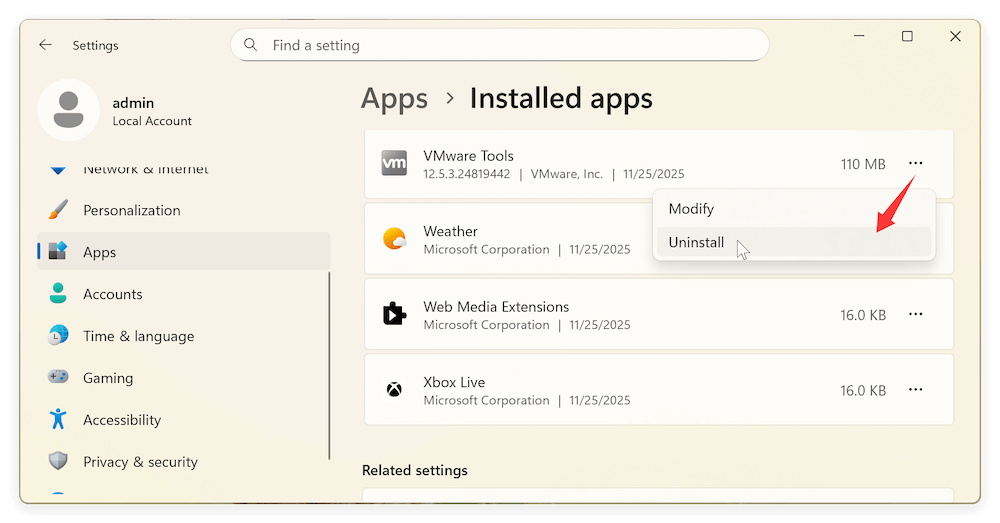Open Time & language settings

click(x=184, y=336)
